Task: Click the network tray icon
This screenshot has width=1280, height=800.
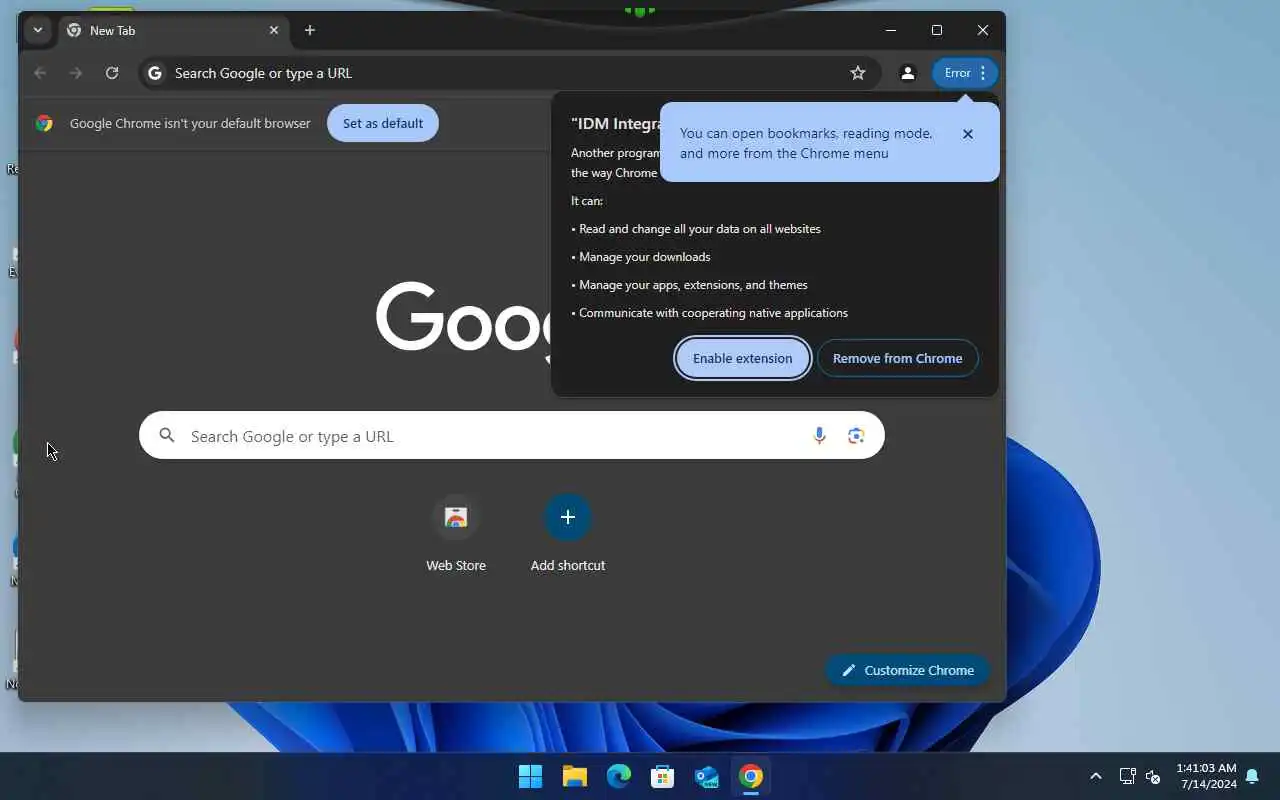Action: pos(1127,776)
